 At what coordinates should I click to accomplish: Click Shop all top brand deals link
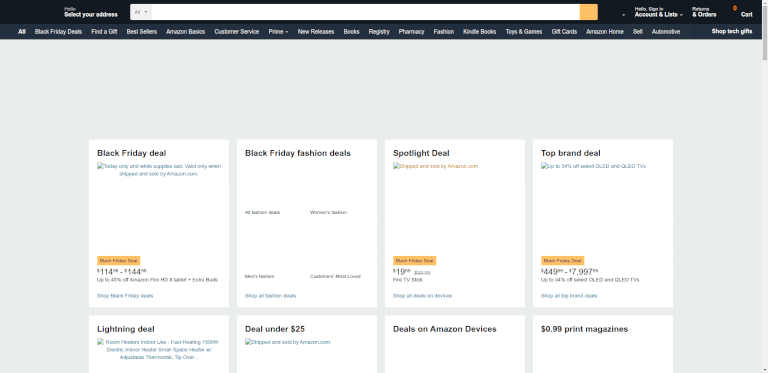coord(569,296)
